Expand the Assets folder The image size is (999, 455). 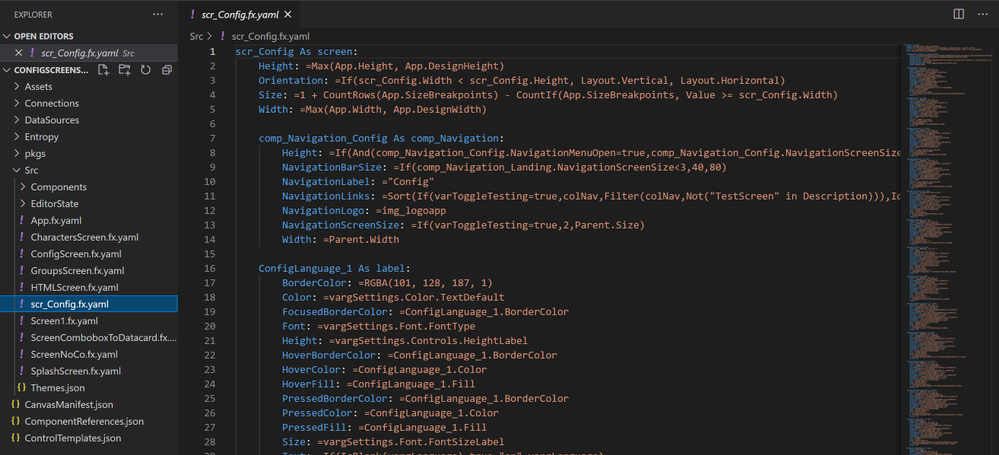[38, 87]
